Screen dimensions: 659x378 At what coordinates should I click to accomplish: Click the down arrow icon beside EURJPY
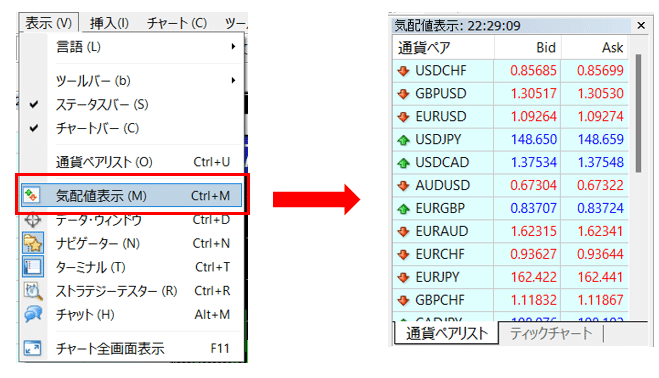pos(403,278)
